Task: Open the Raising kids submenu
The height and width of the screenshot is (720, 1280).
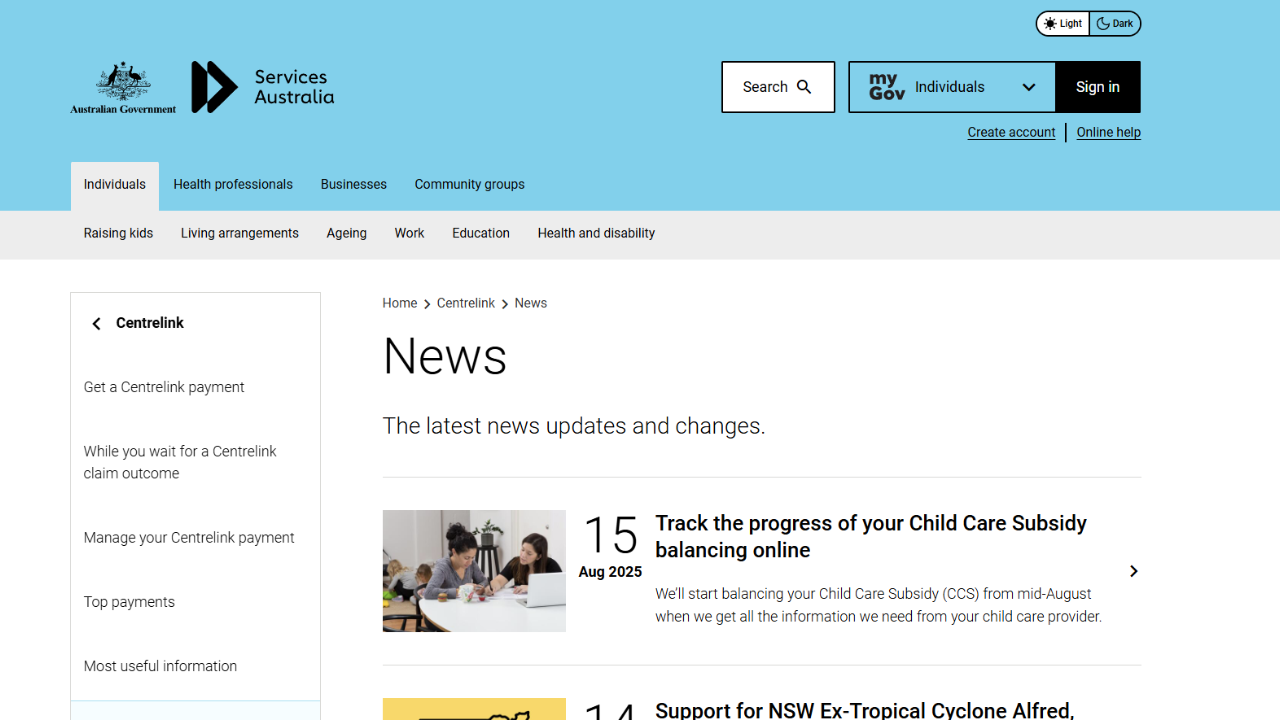Action: tap(118, 233)
